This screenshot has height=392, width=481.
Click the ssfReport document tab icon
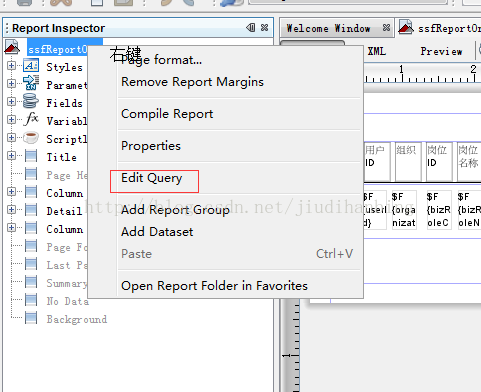click(x=406, y=27)
